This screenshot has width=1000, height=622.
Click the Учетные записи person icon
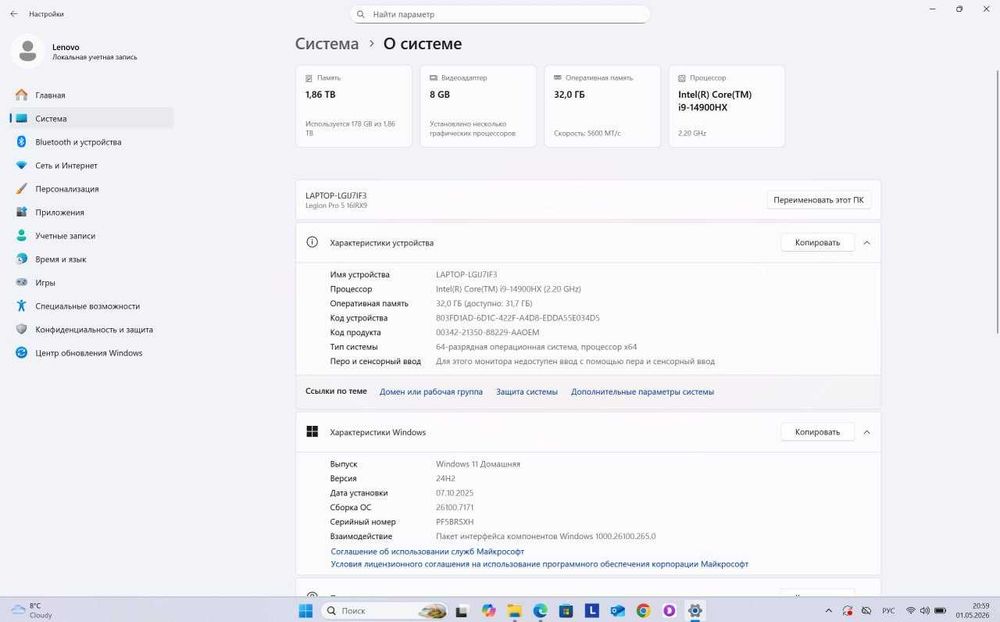(22, 235)
